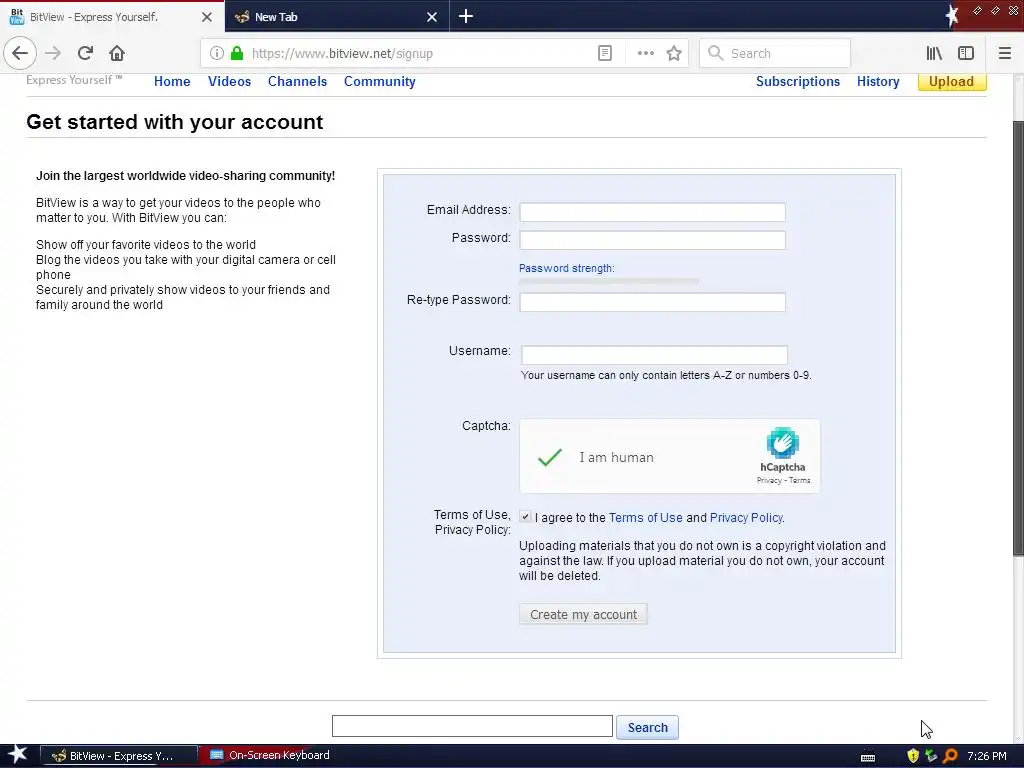Viewport: 1024px width, 768px height.
Task: Open hCaptcha Terms link
Action: [x=799, y=480]
